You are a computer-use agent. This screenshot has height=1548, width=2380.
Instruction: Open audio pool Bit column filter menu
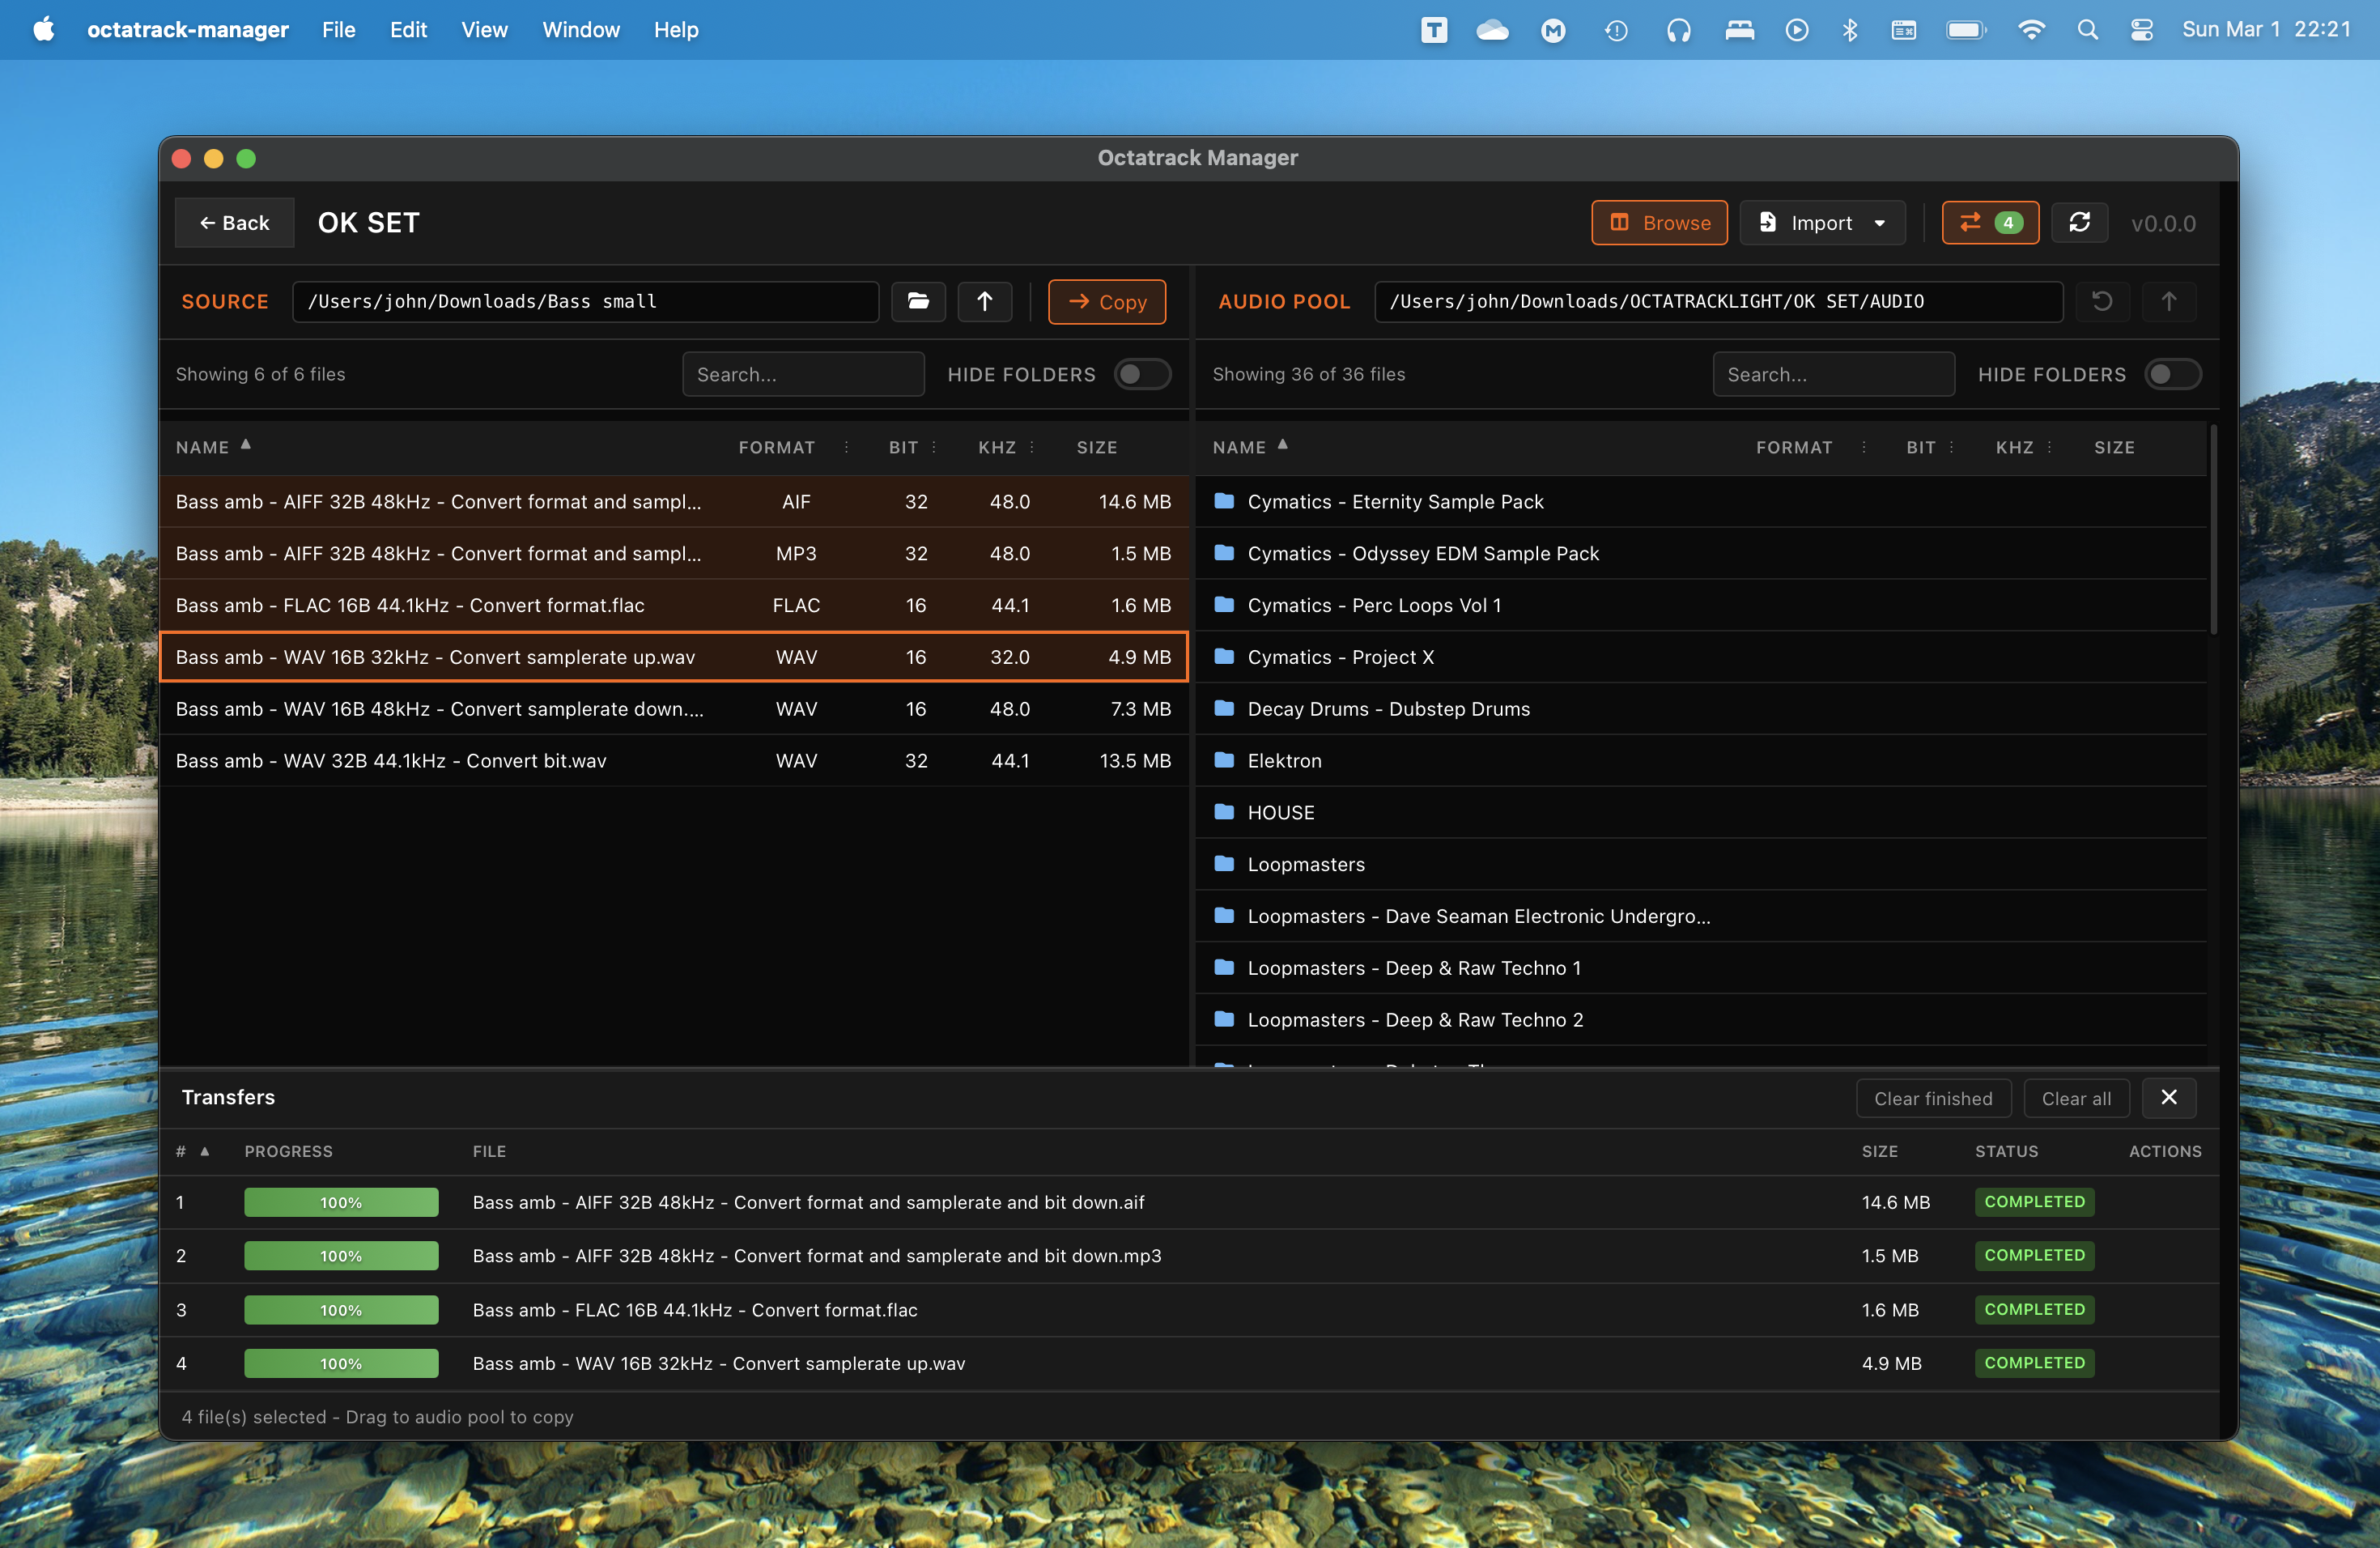[x=1951, y=447]
